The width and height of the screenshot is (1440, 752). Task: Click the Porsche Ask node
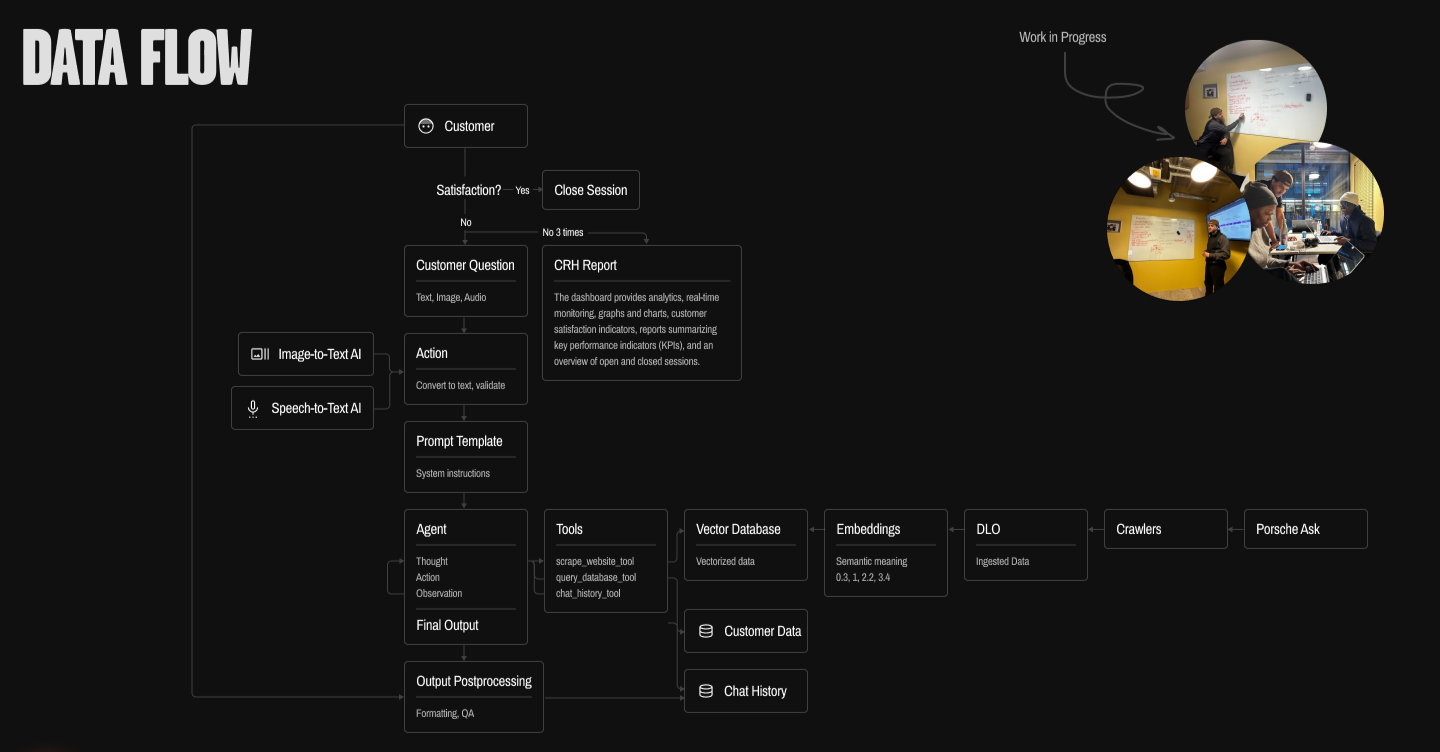[x=1305, y=528]
